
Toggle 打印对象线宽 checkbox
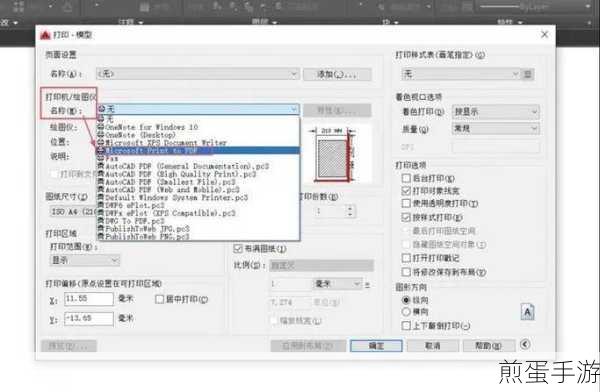(x=406, y=191)
